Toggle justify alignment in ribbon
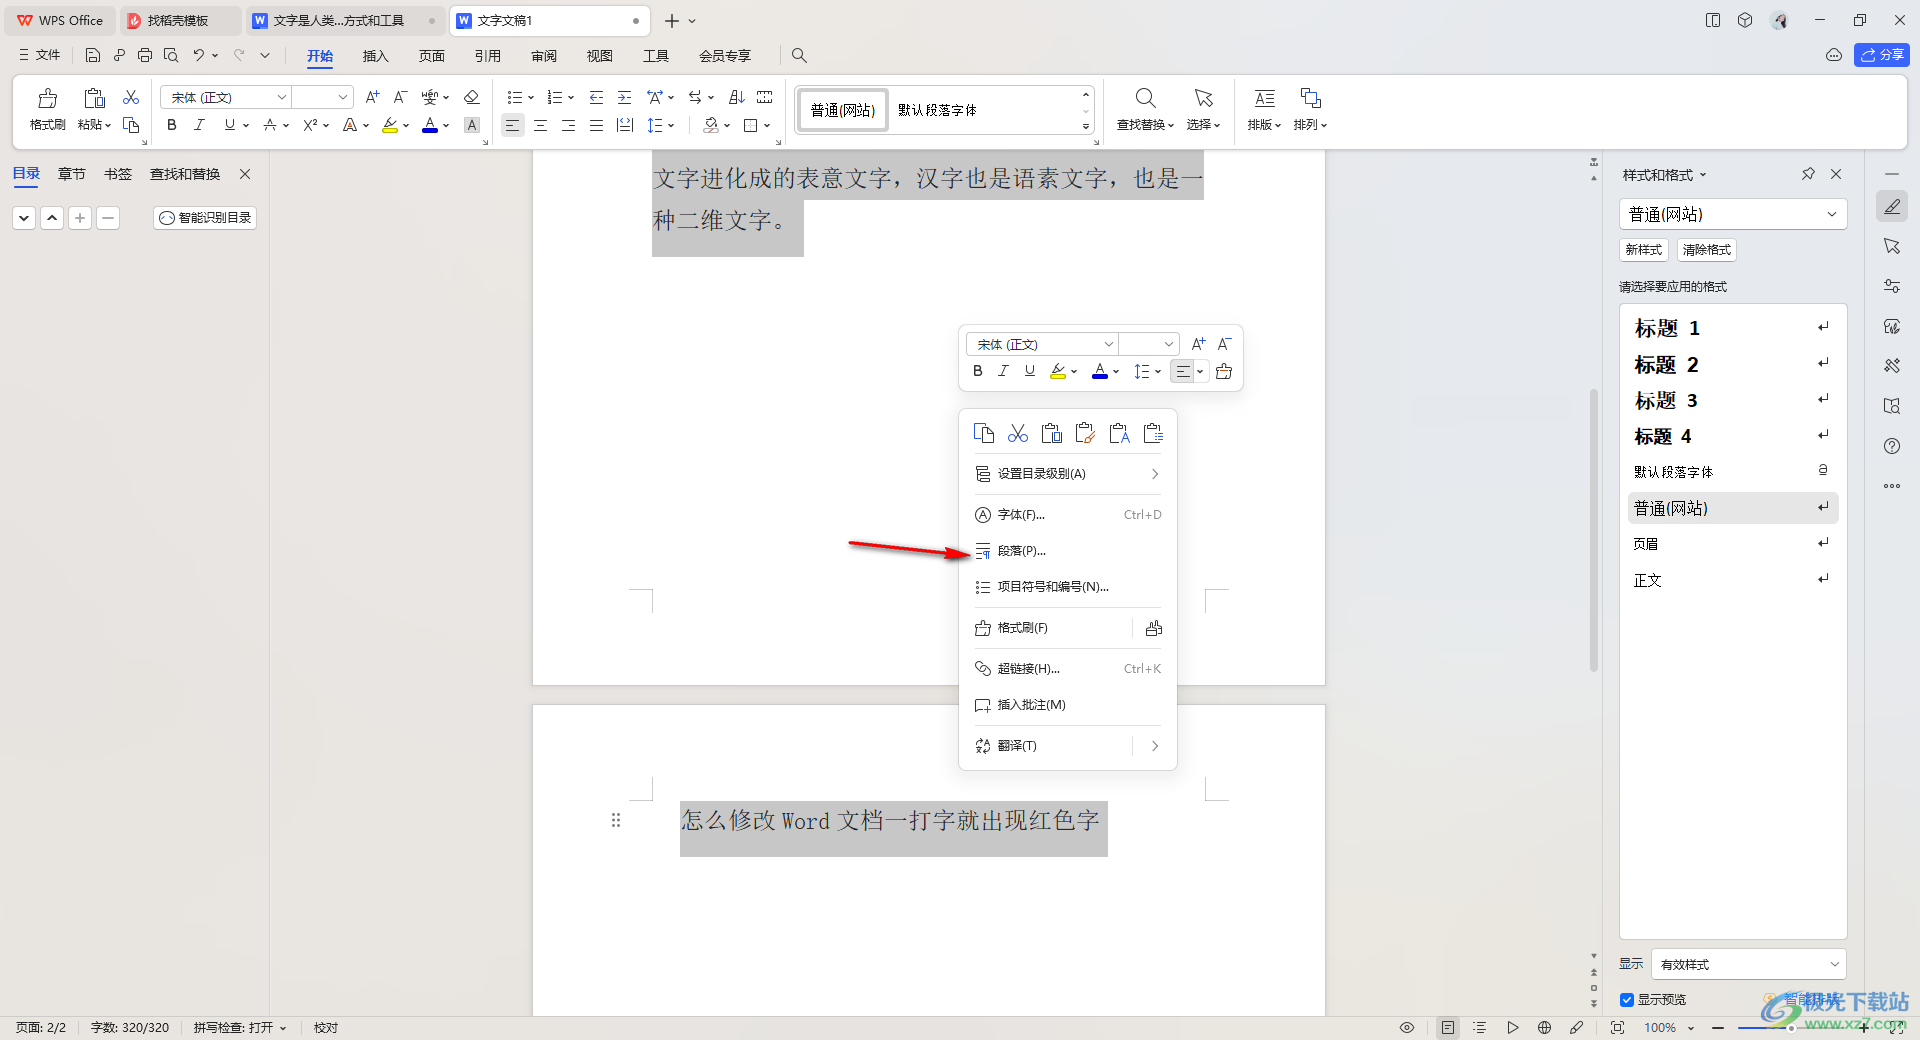 tap(596, 125)
